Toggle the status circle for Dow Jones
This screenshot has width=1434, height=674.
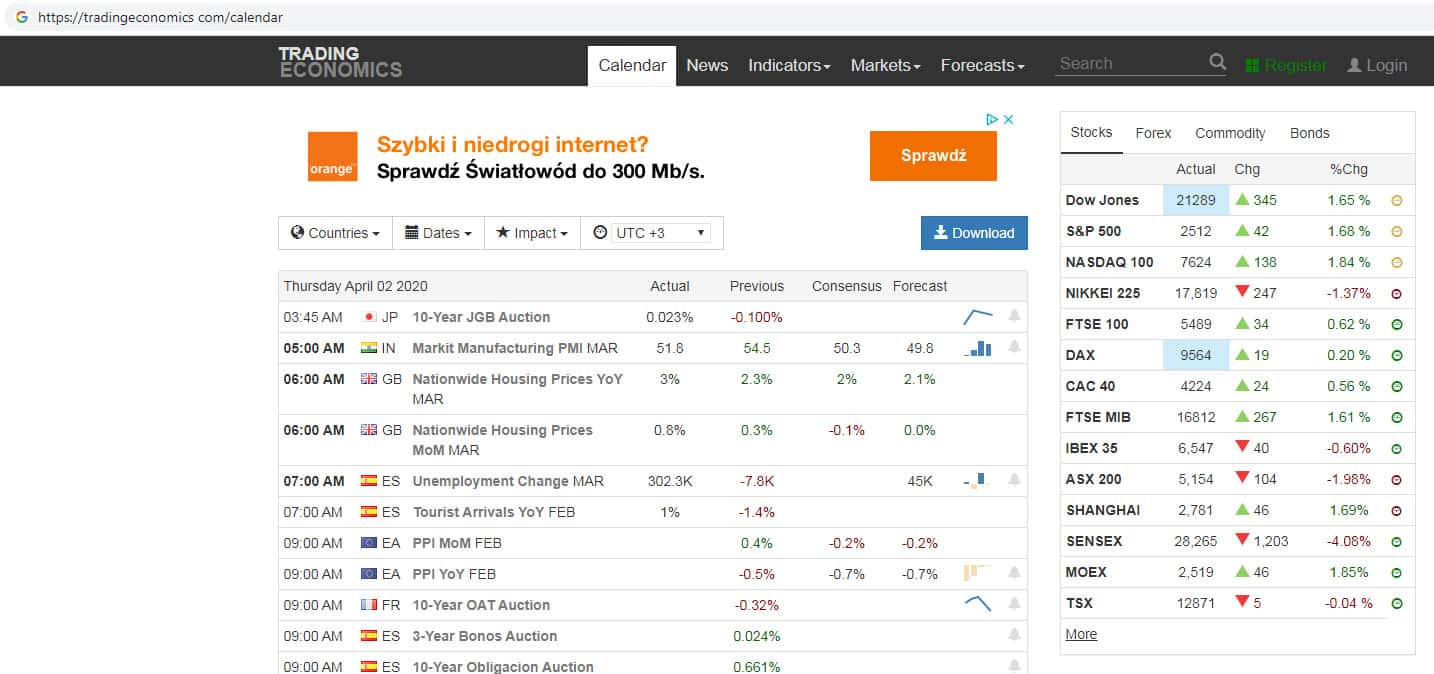click(x=1397, y=200)
